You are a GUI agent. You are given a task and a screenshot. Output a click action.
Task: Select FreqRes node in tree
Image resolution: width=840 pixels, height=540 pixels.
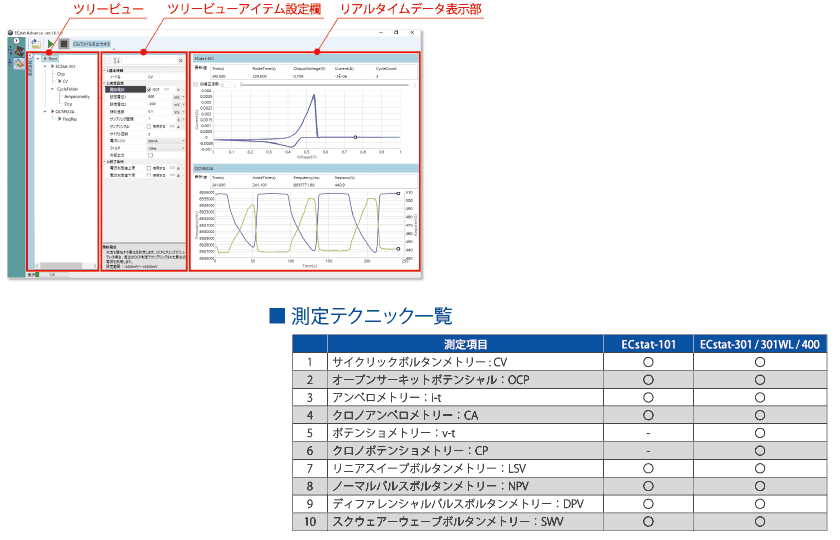(x=67, y=119)
